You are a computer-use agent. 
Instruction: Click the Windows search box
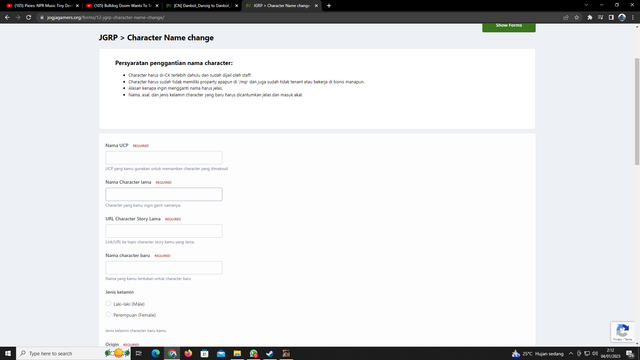click(x=73, y=353)
